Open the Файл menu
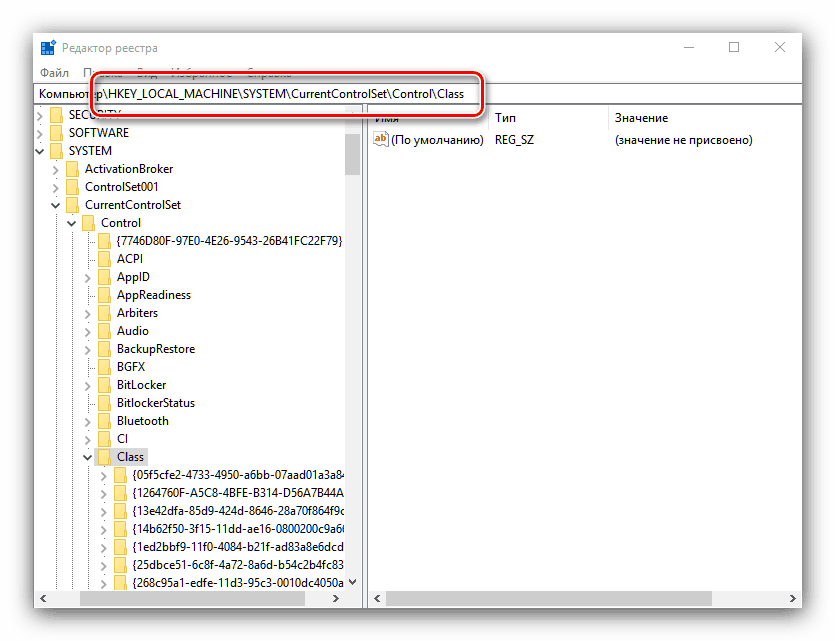Image resolution: width=835 pixels, height=641 pixels. click(54, 72)
